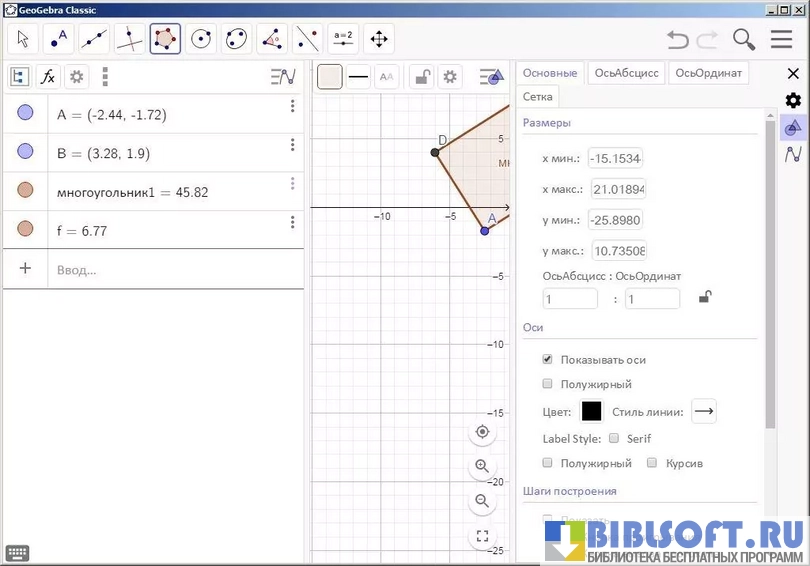
Task: Select the Point tool
Action: pyautogui.click(x=58, y=39)
